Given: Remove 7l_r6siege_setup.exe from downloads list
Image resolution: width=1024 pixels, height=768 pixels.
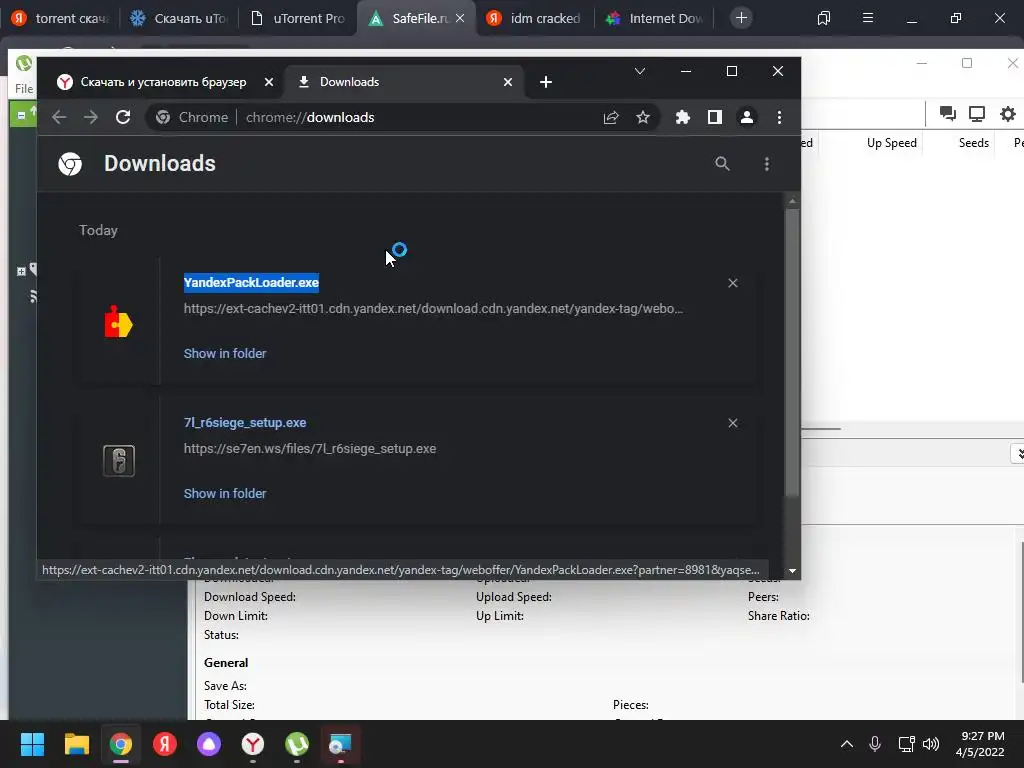Looking at the screenshot, I should pyautogui.click(x=733, y=423).
